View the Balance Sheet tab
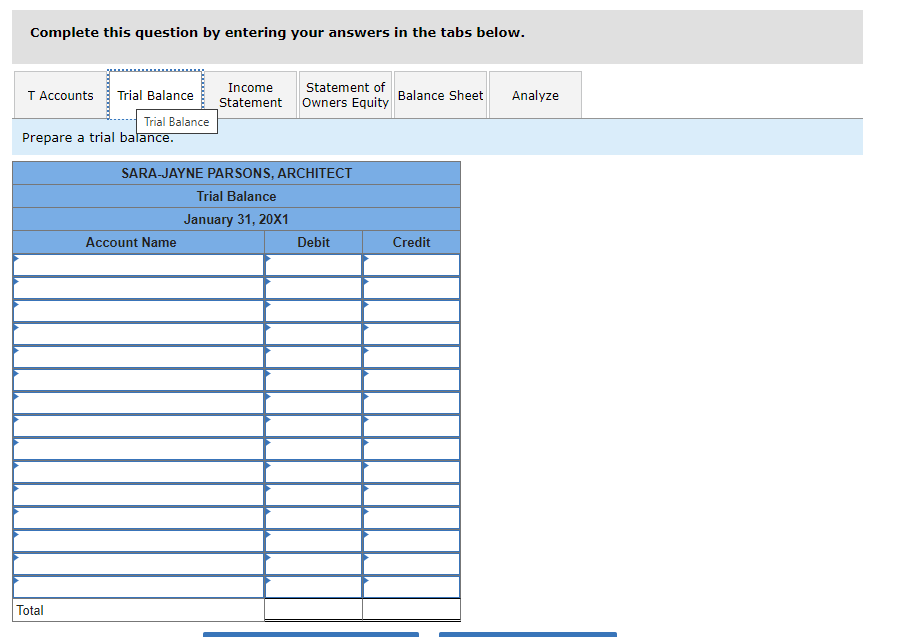The height and width of the screenshot is (637, 919). pos(440,95)
